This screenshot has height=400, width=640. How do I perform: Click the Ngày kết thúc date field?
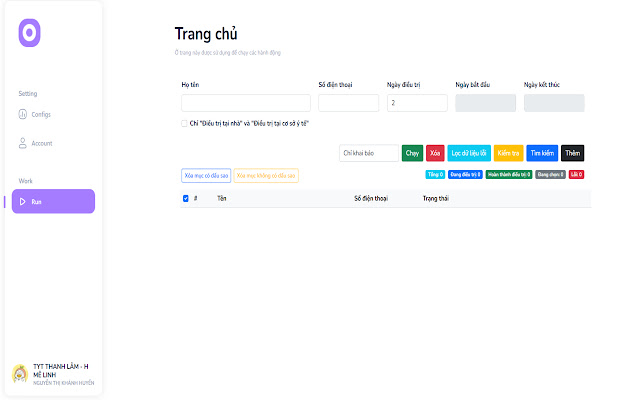pyautogui.click(x=554, y=103)
